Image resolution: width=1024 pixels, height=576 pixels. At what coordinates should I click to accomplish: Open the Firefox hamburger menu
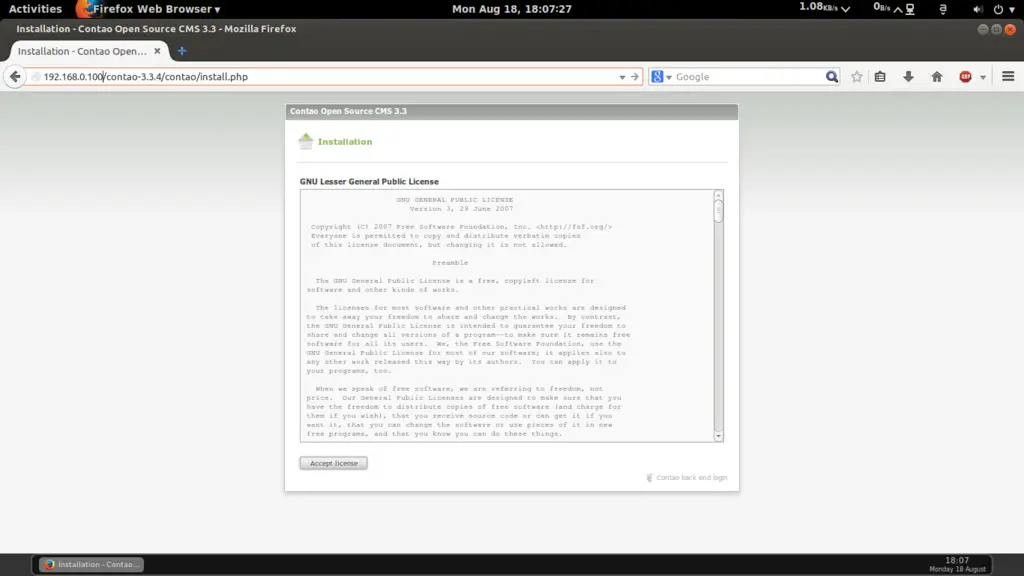[x=1008, y=76]
